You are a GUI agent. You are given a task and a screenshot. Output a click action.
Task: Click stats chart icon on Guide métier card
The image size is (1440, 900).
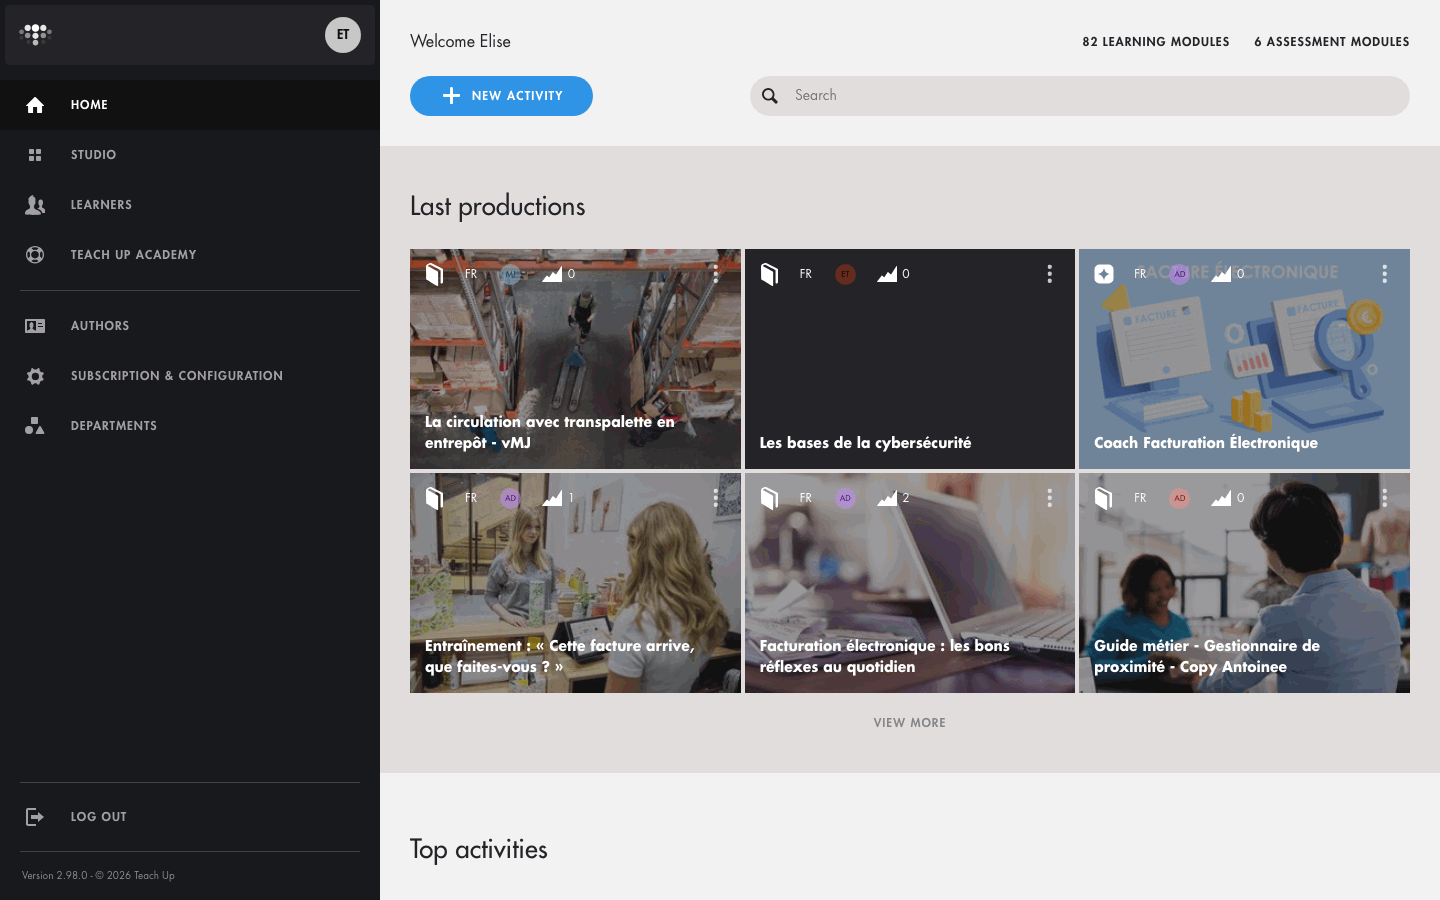tap(1221, 498)
